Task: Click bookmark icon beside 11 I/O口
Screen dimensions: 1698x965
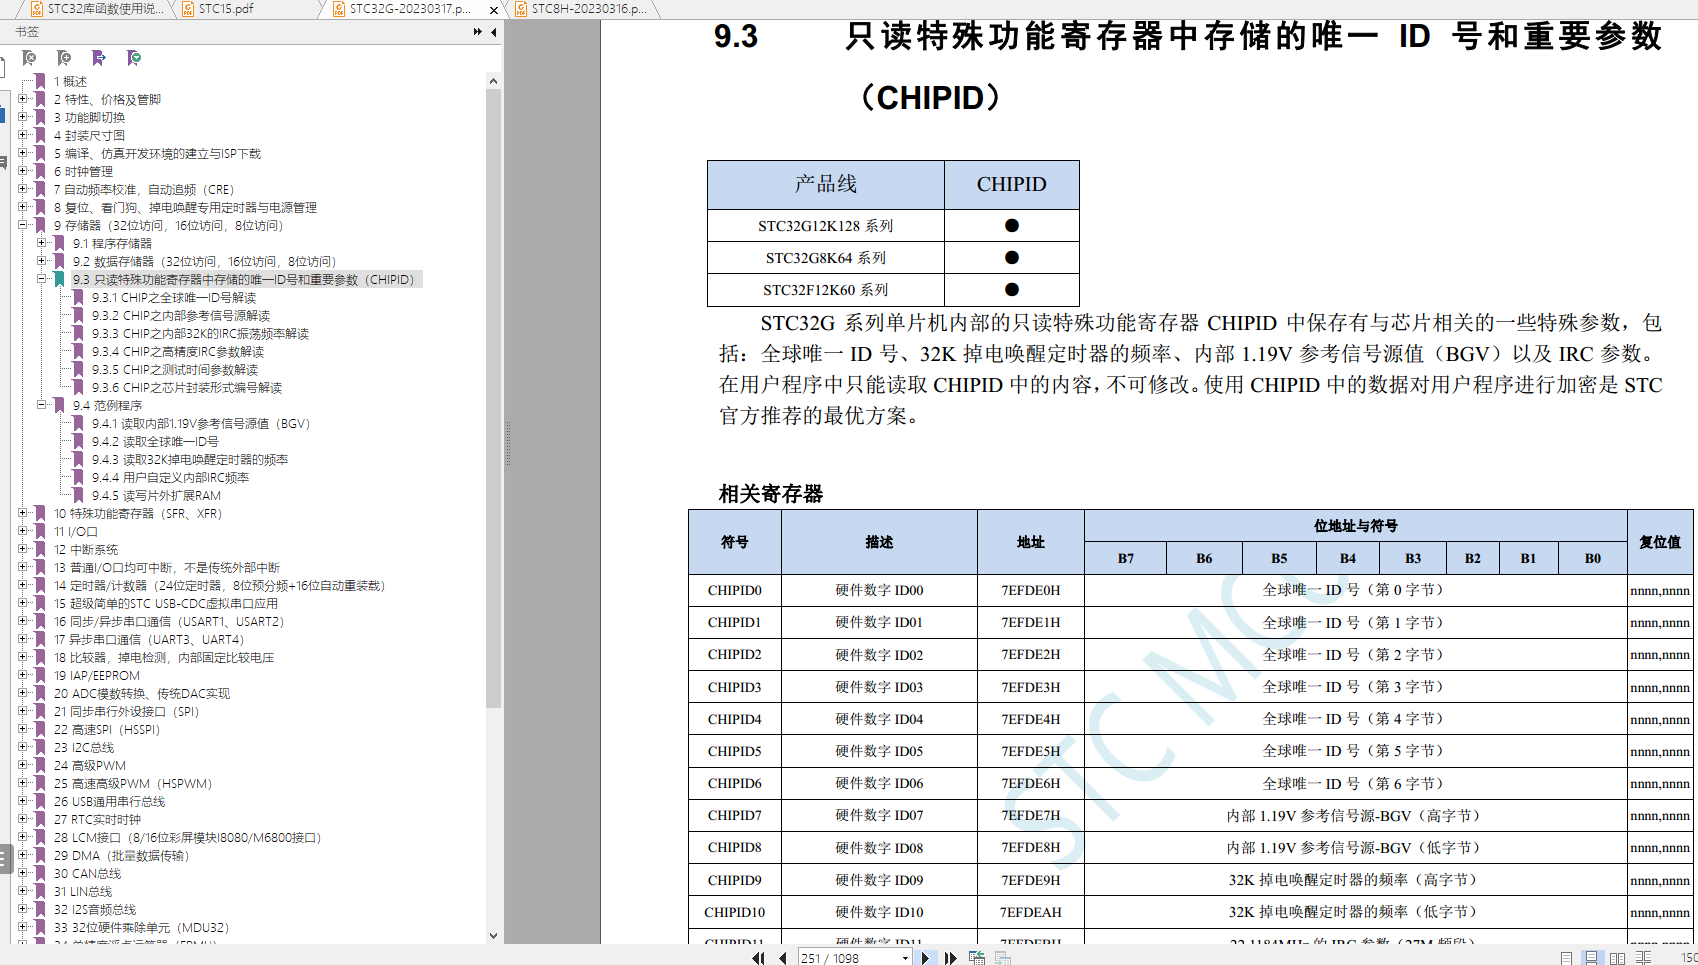Action: click(x=40, y=531)
